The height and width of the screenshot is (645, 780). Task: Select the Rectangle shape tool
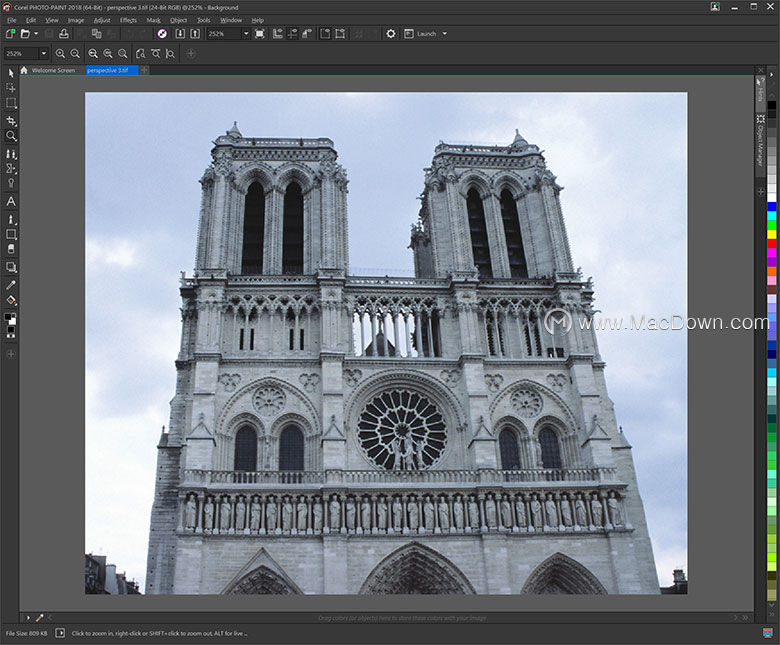(x=11, y=234)
